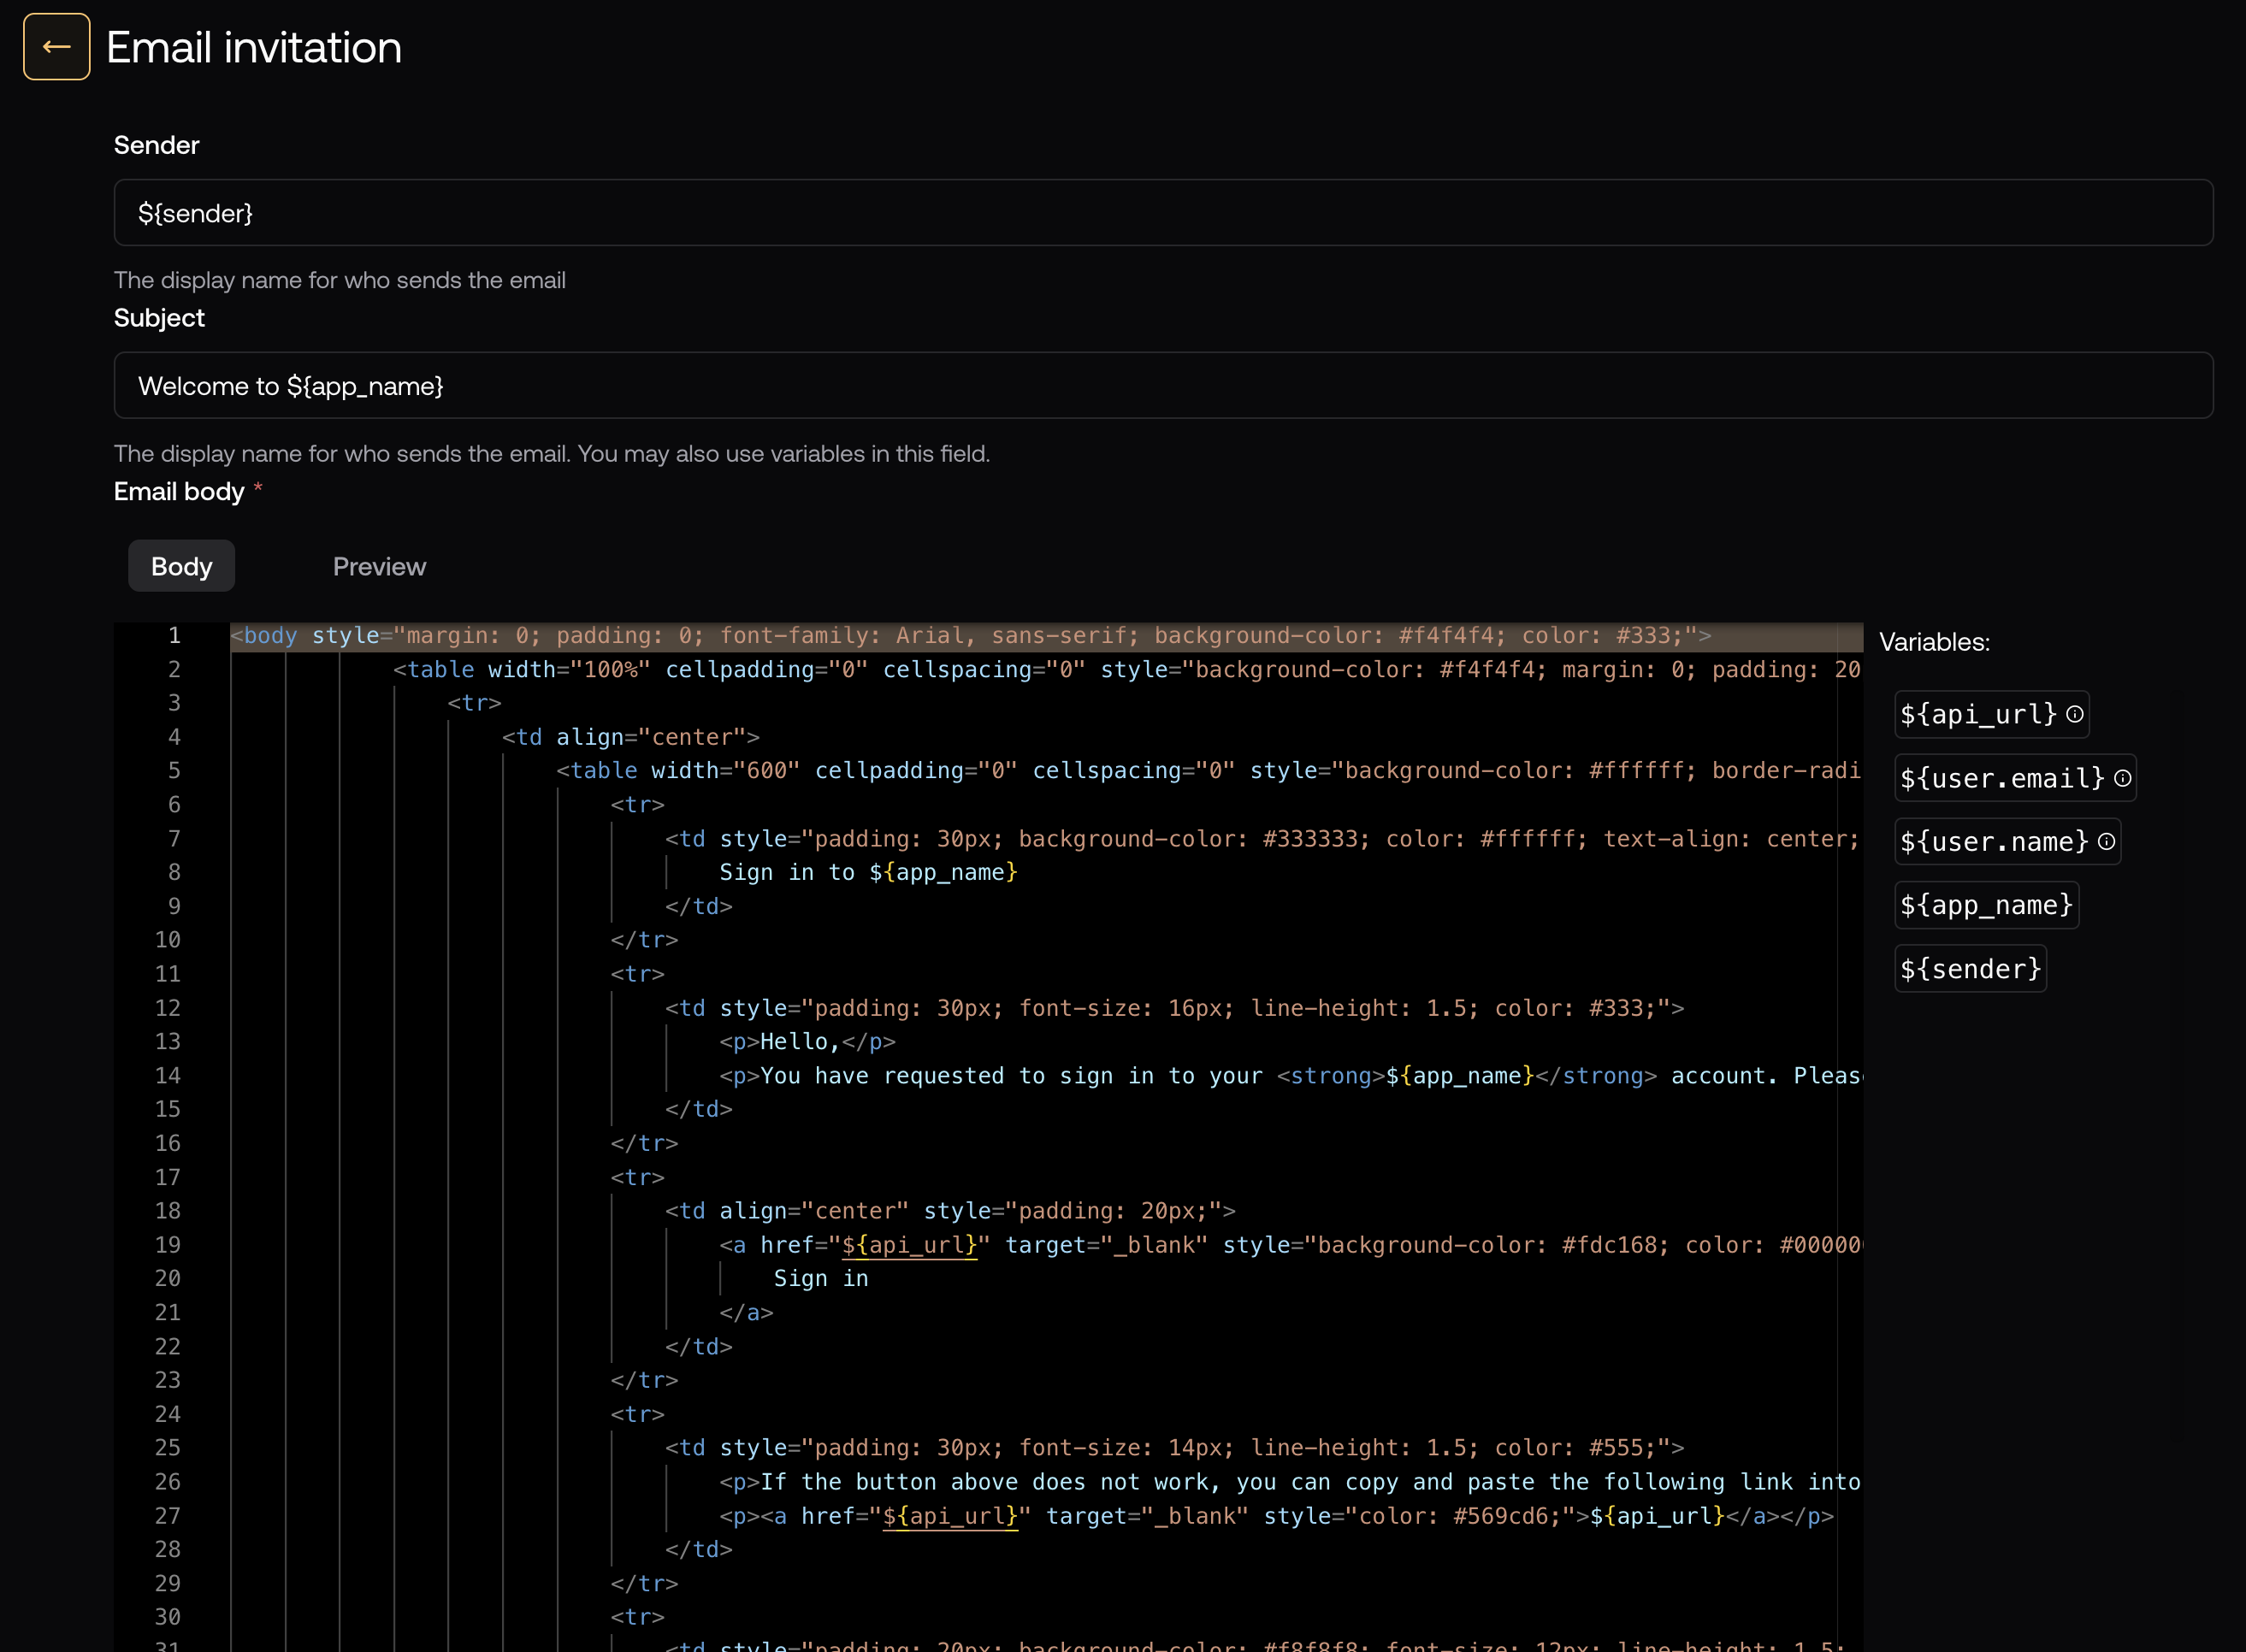This screenshot has height=1652, width=2246.
Task: Insert the ${user.email} variable chip
Action: point(2001,778)
